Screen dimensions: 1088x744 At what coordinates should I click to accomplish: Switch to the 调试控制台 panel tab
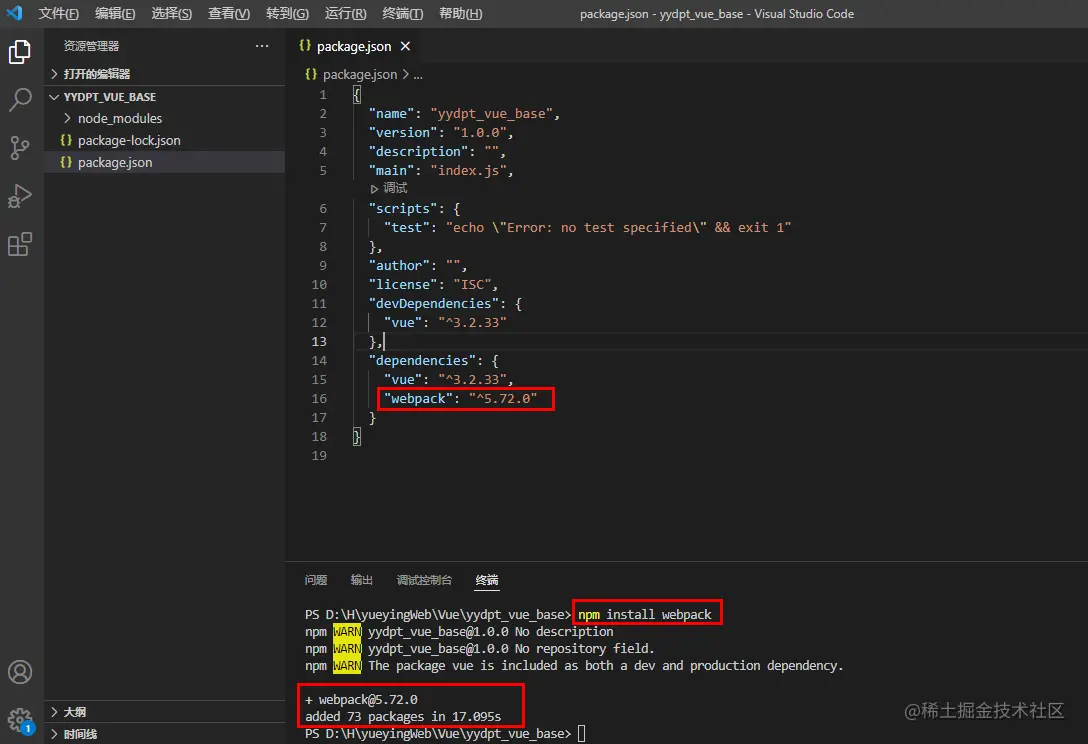424,580
